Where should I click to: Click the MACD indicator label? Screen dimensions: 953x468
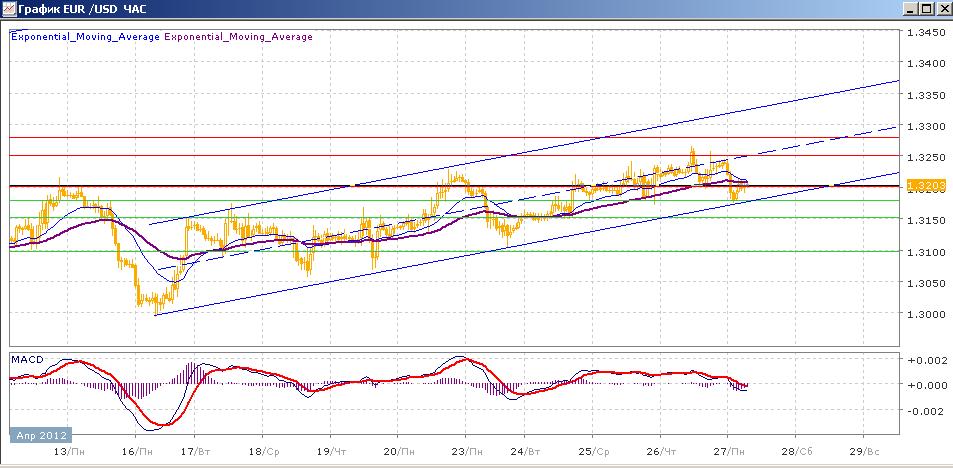click(x=27, y=360)
